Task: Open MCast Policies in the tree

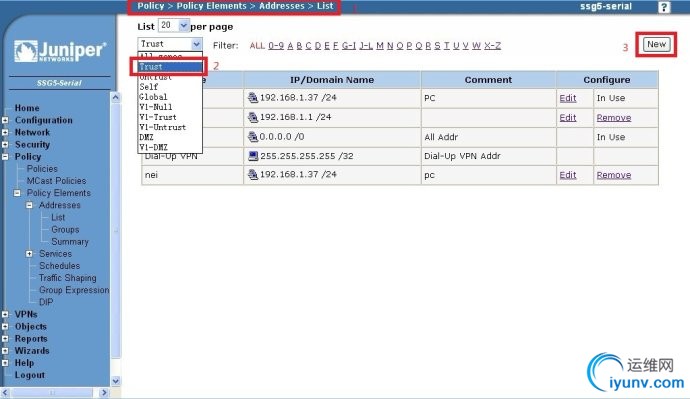Action: pyautogui.click(x=56, y=181)
